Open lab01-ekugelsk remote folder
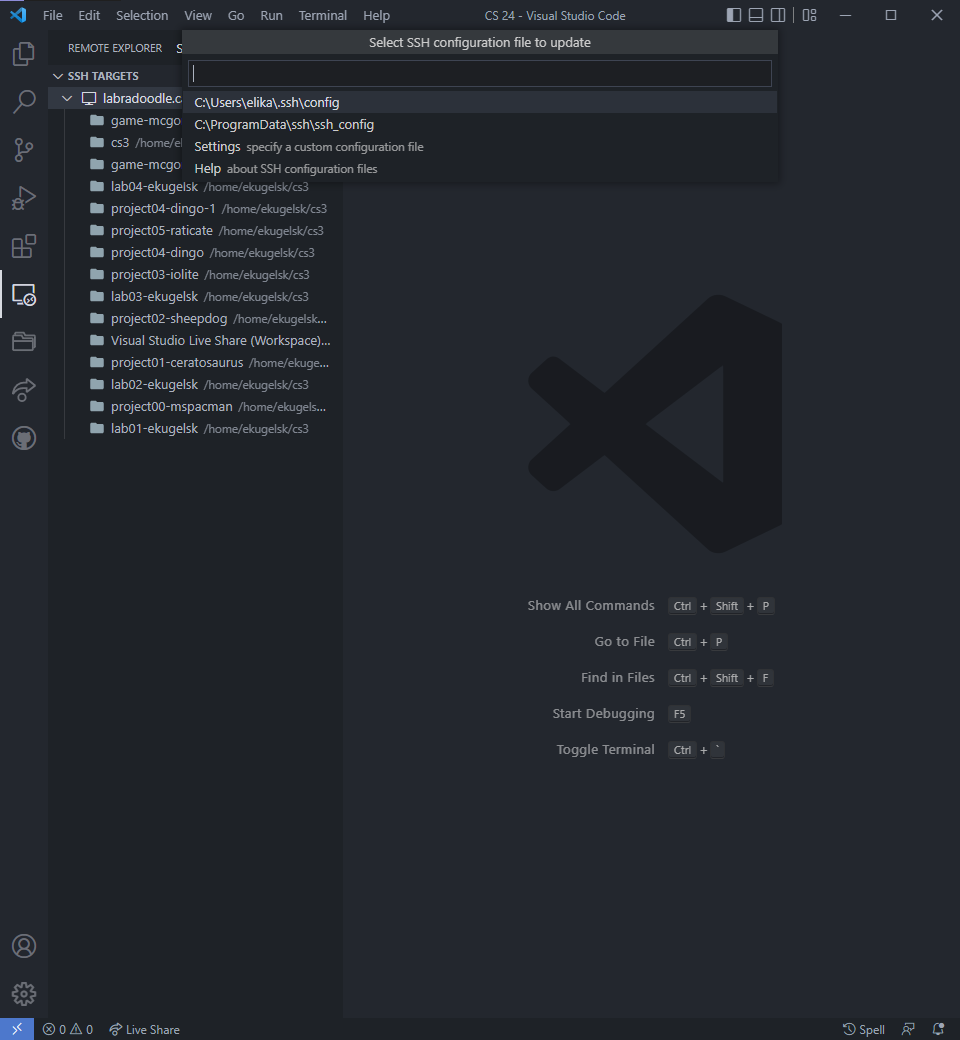 pyautogui.click(x=196, y=428)
